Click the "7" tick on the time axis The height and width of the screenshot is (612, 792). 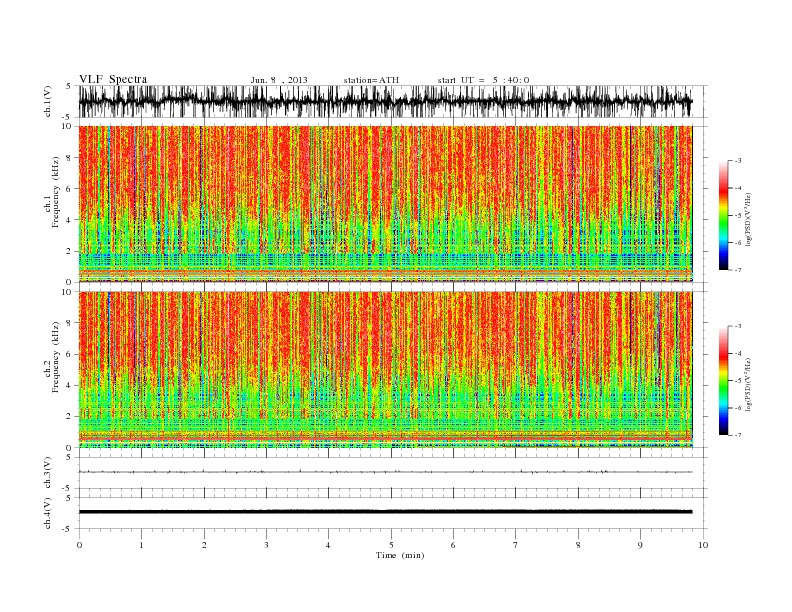point(516,545)
